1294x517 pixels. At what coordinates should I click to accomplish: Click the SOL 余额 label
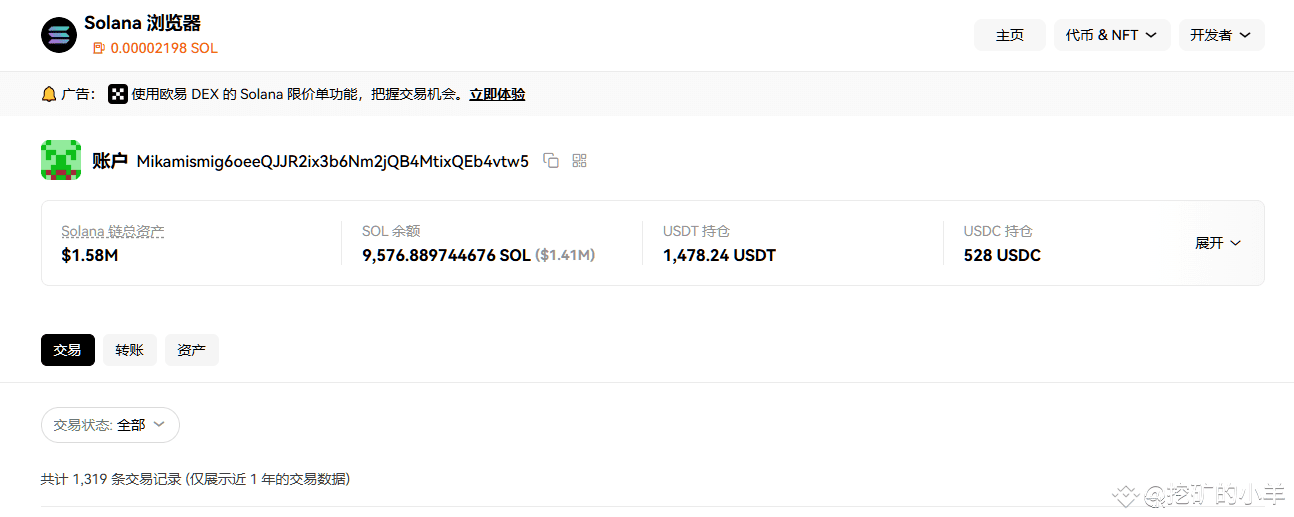391,231
